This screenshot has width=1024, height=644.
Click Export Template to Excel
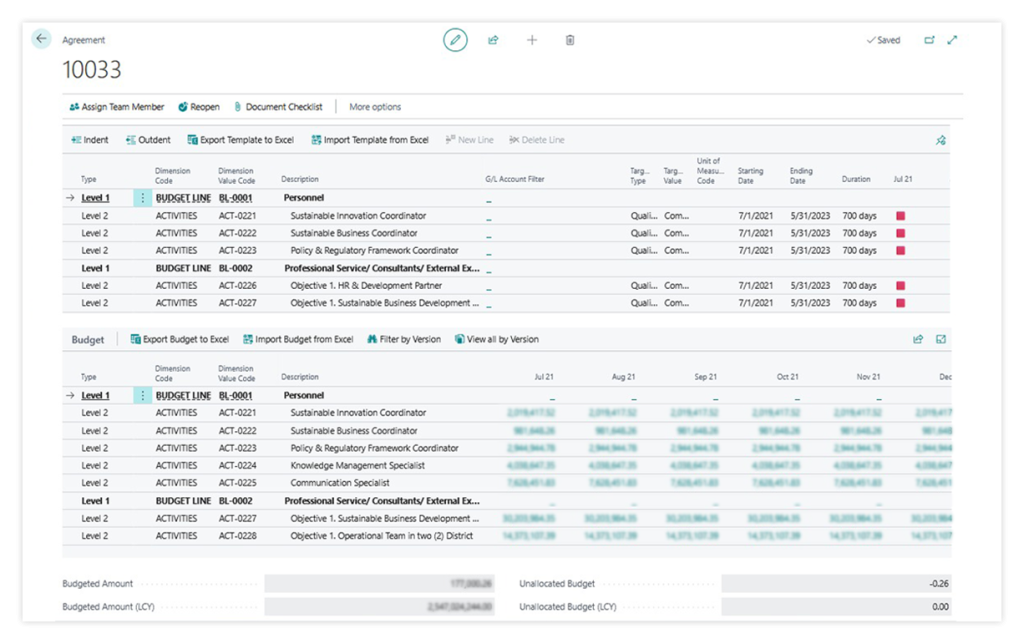point(240,140)
